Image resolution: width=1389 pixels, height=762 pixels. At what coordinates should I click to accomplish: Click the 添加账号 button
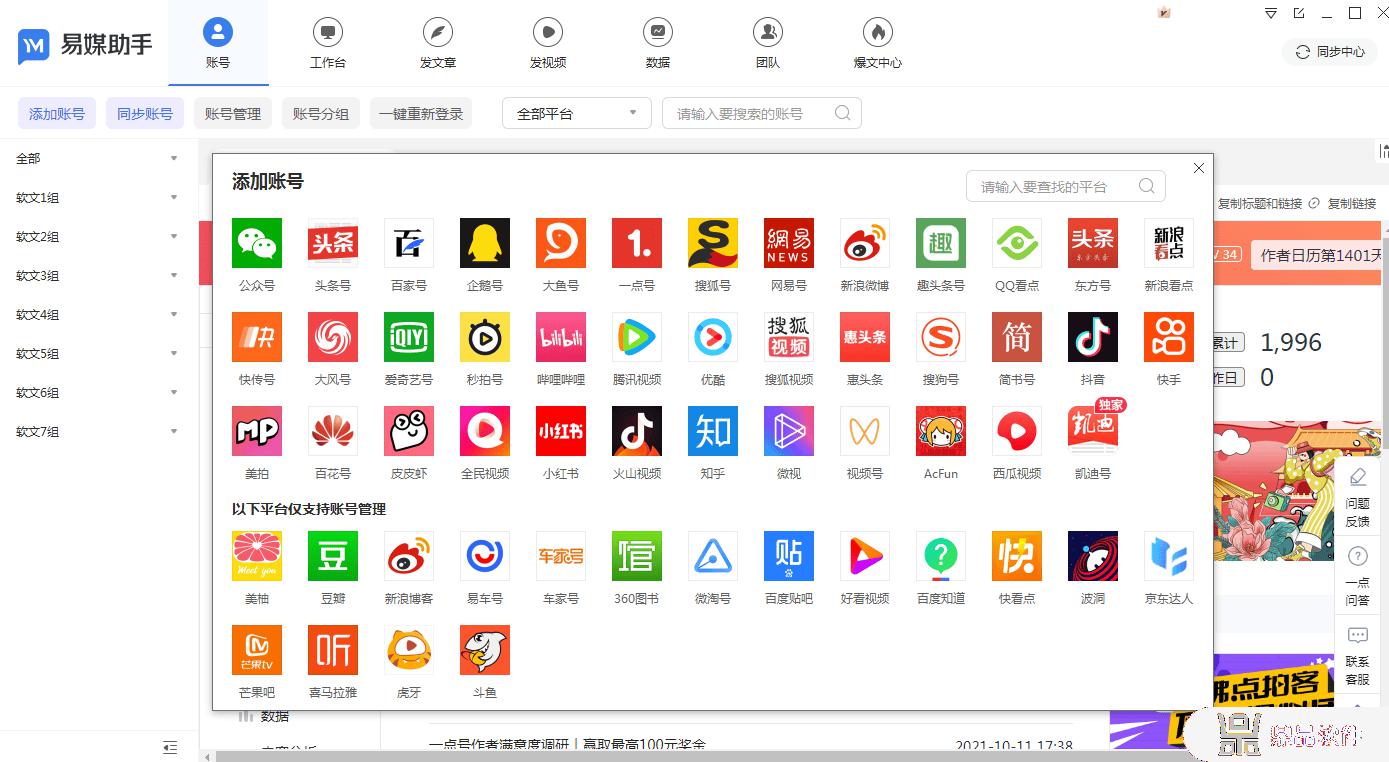[57, 113]
